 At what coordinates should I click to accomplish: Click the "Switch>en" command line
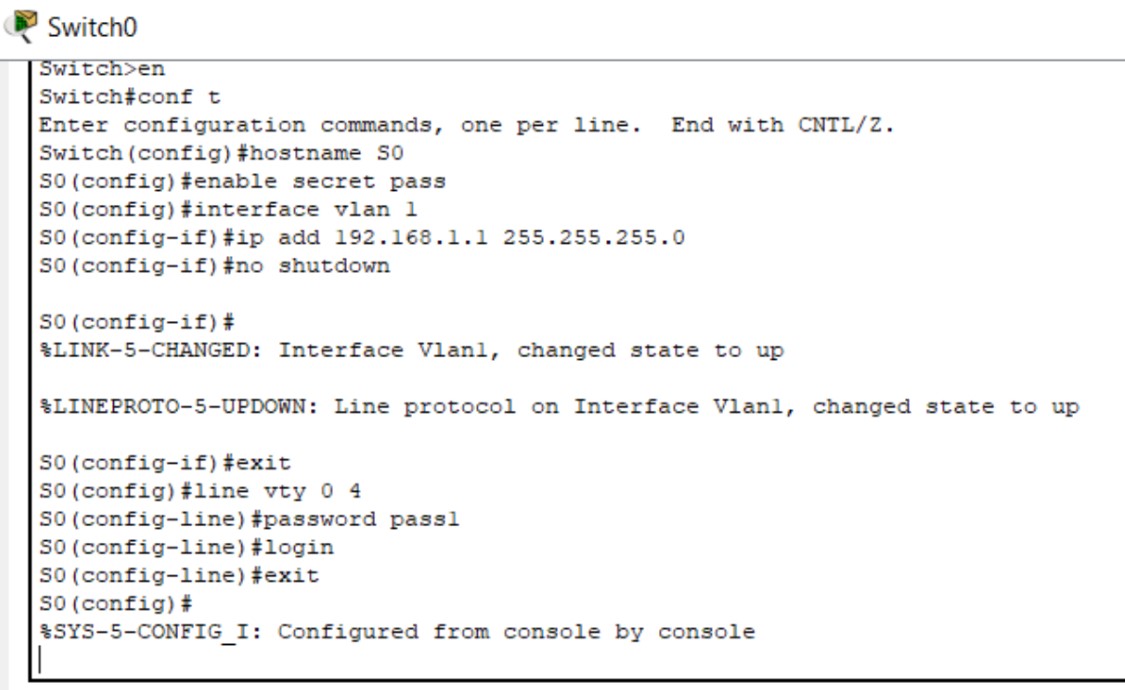(x=102, y=69)
